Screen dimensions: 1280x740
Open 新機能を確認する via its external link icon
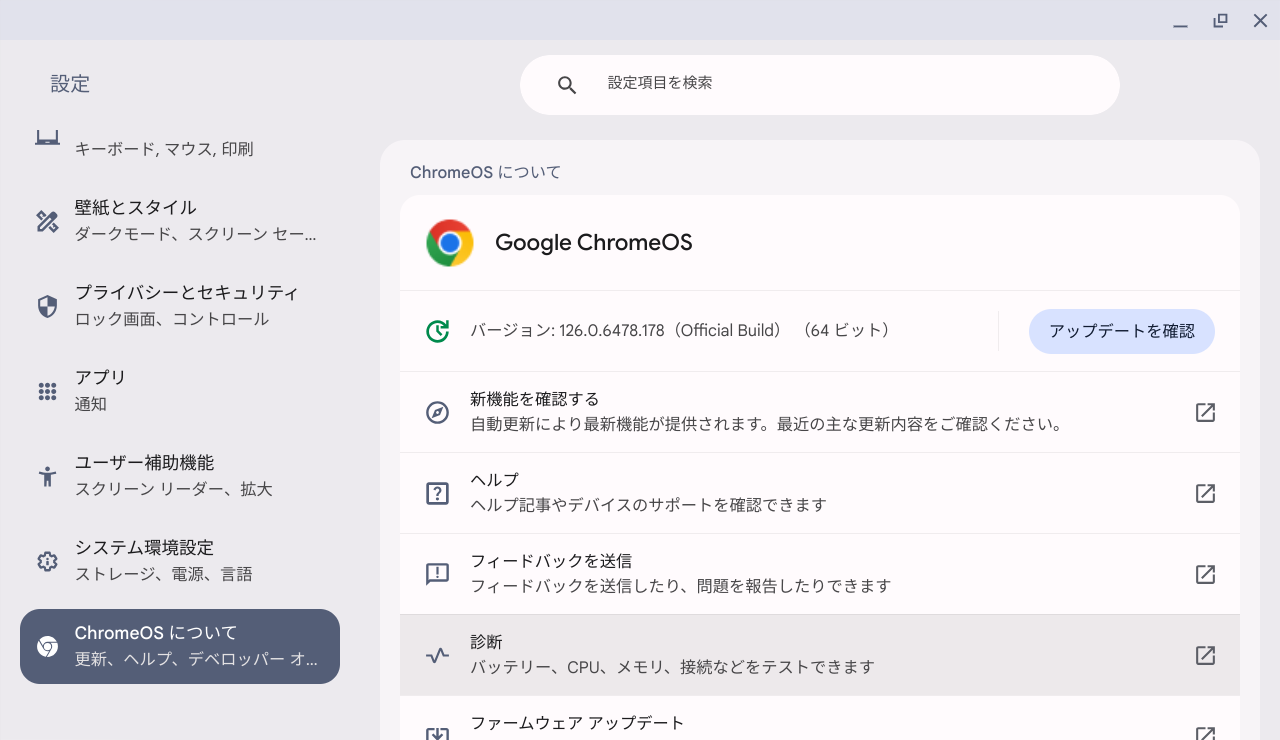click(1205, 411)
